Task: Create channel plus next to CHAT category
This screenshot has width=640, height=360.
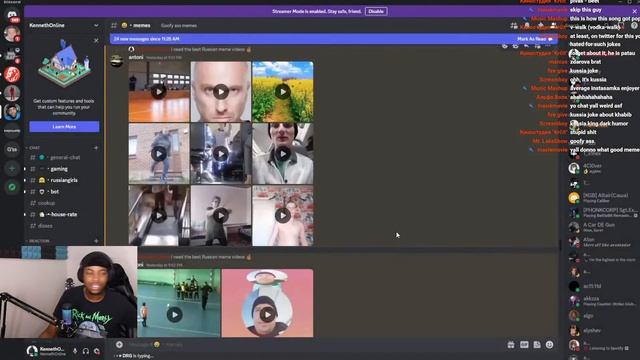Action: tap(96, 148)
